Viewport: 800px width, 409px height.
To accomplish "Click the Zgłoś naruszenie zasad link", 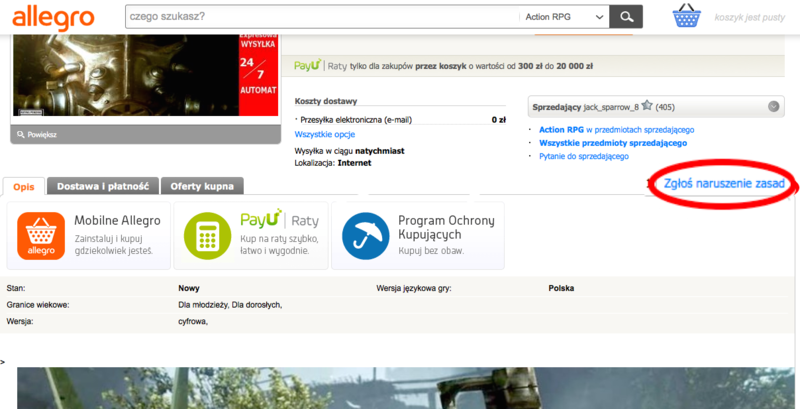I will click(x=724, y=184).
